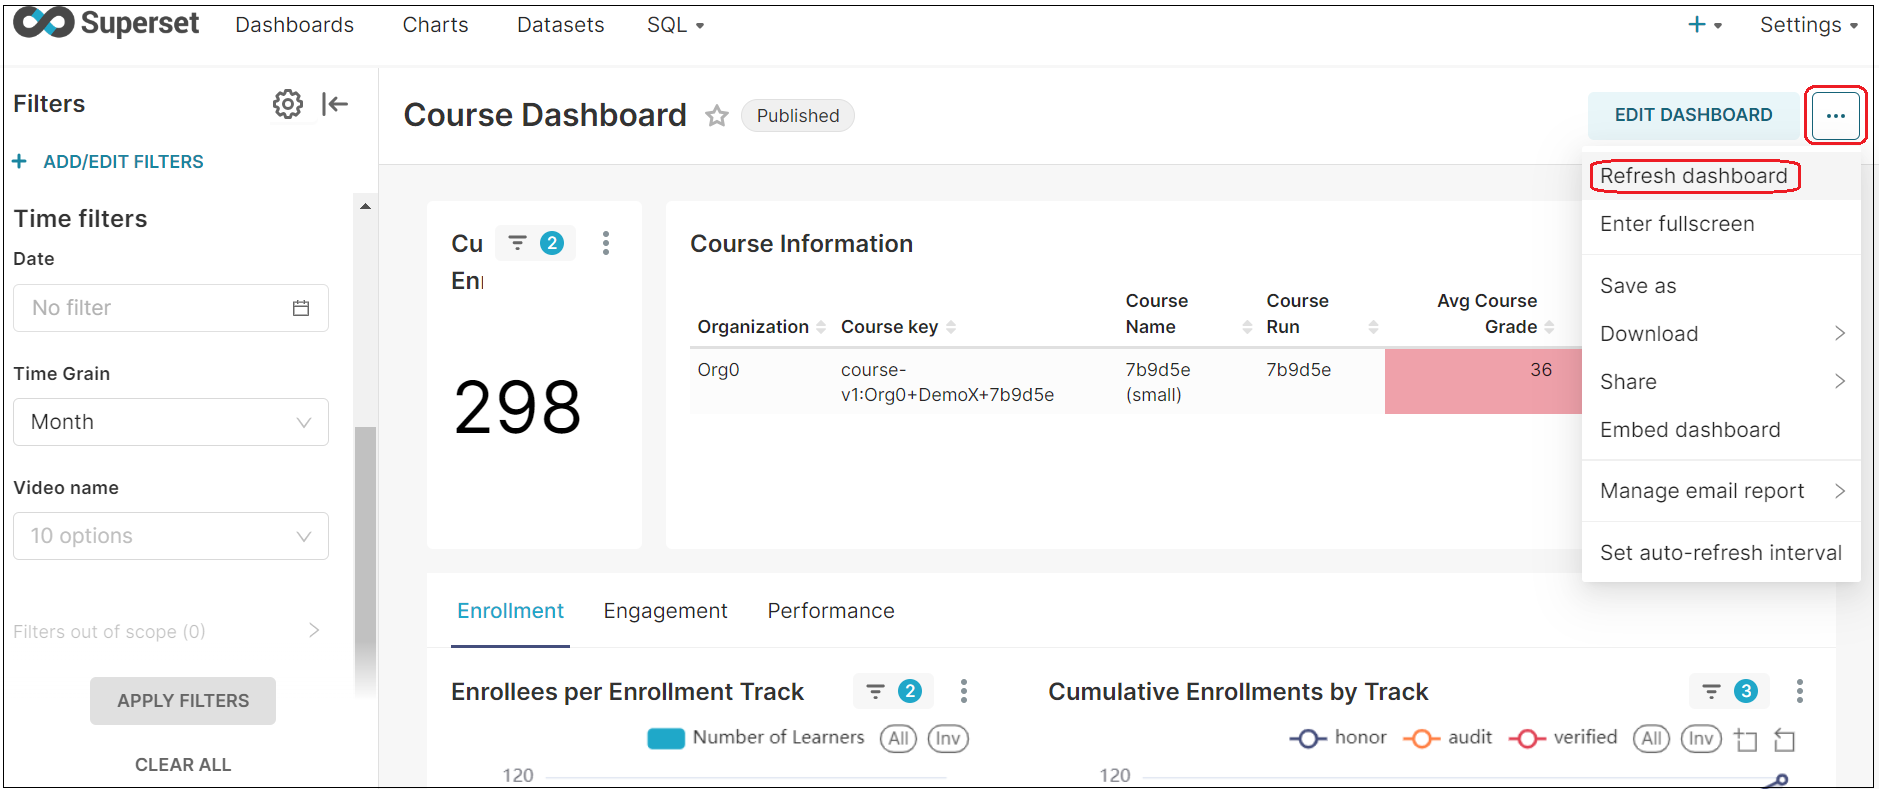Screen dimensions: 1879x789
Task: Switch to the Engagement tab
Action: point(665,611)
